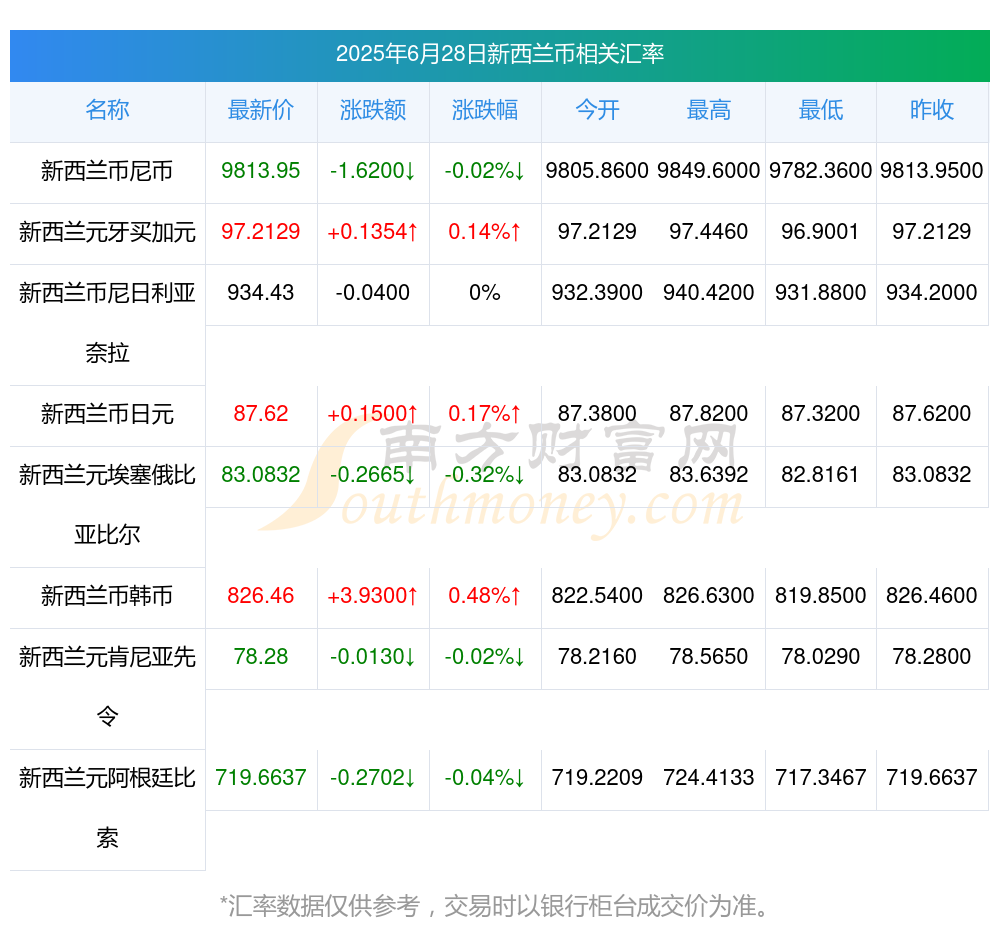Viewport: 1000px width, 937px height.
Task: Click the change amount +0.1500↑
Action: click(x=373, y=413)
